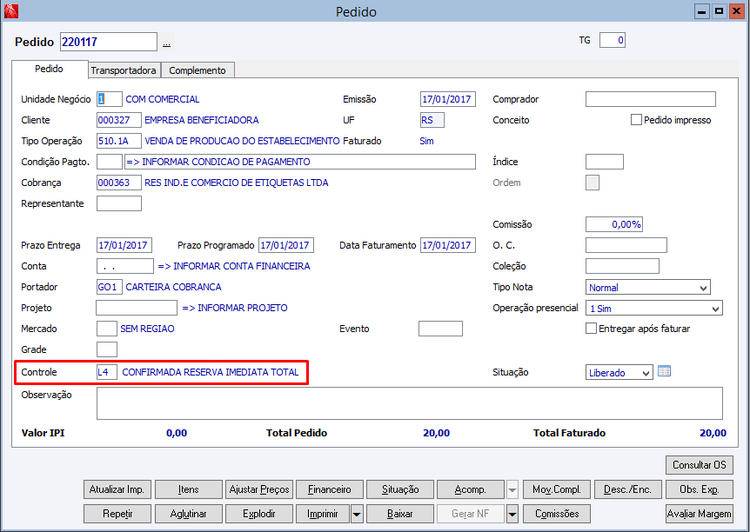Image resolution: width=750 pixels, height=532 pixels.
Task: Click the Atualizar Imp. button
Action: (117, 489)
